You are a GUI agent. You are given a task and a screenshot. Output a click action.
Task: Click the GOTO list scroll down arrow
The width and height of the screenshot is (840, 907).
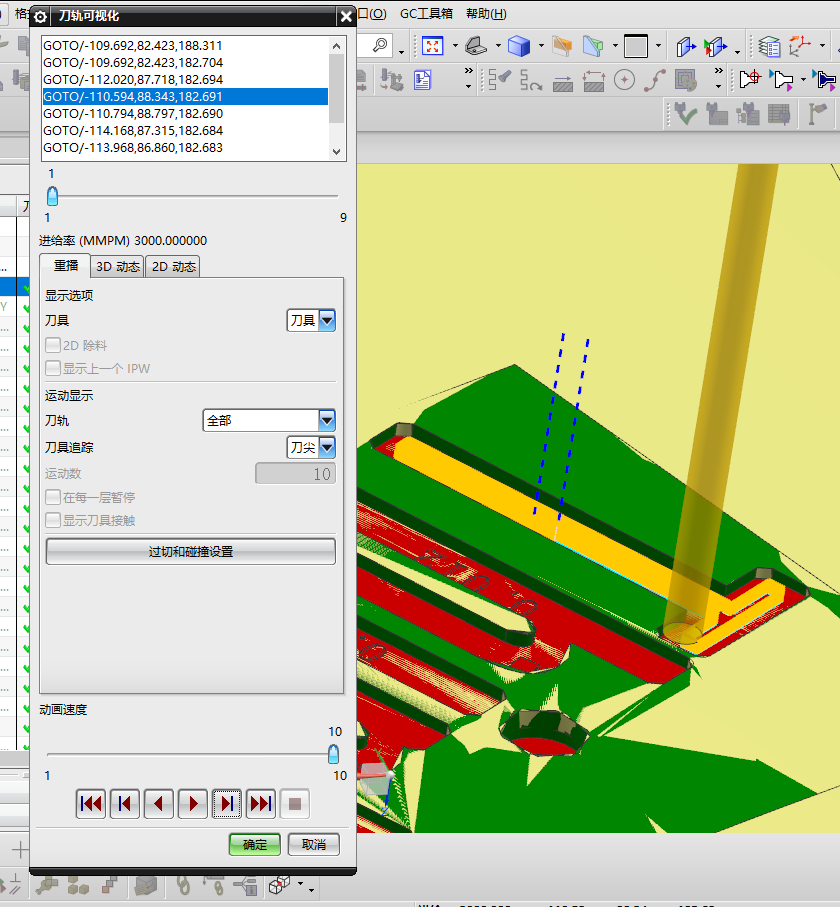tap(337, 152)
